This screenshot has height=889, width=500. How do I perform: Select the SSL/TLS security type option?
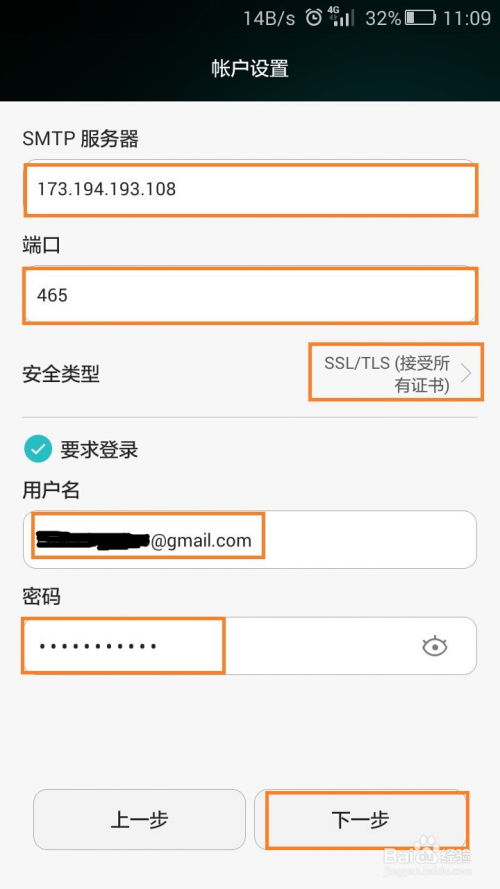click(387, 374)
